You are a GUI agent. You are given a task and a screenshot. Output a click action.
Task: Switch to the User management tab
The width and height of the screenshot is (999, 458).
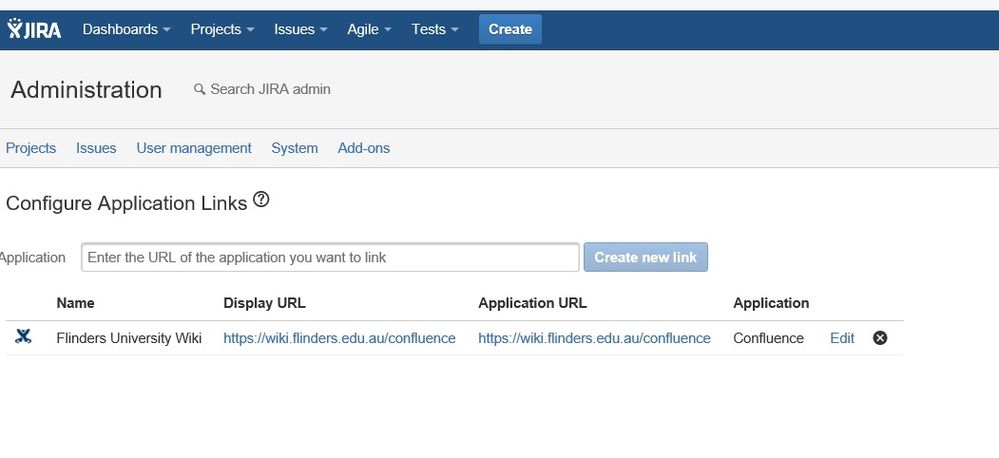[x=194, y=148]
